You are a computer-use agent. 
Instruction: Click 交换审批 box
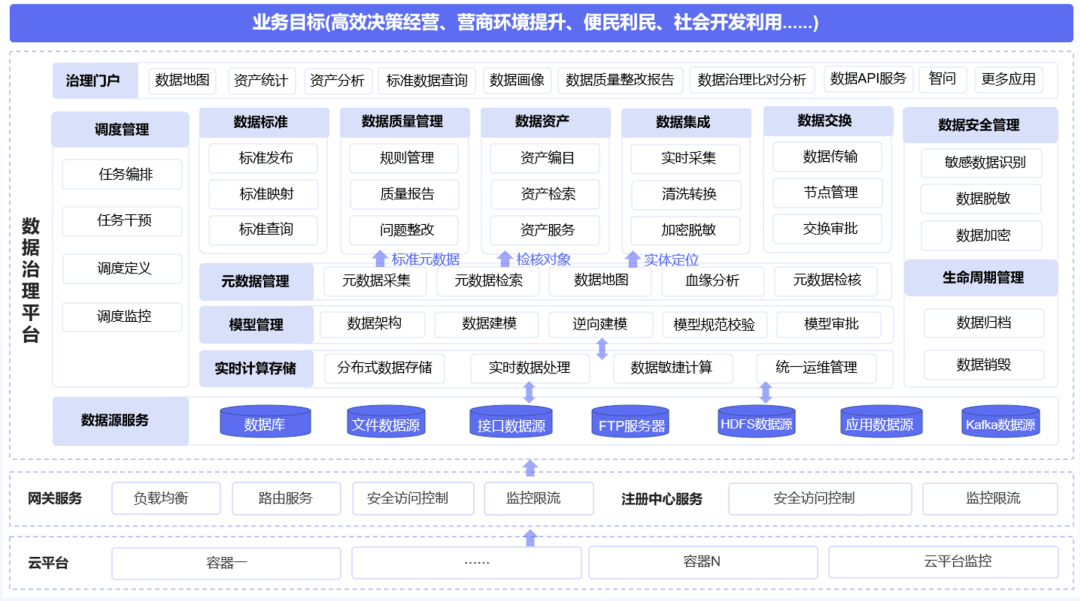click(828, 229)
